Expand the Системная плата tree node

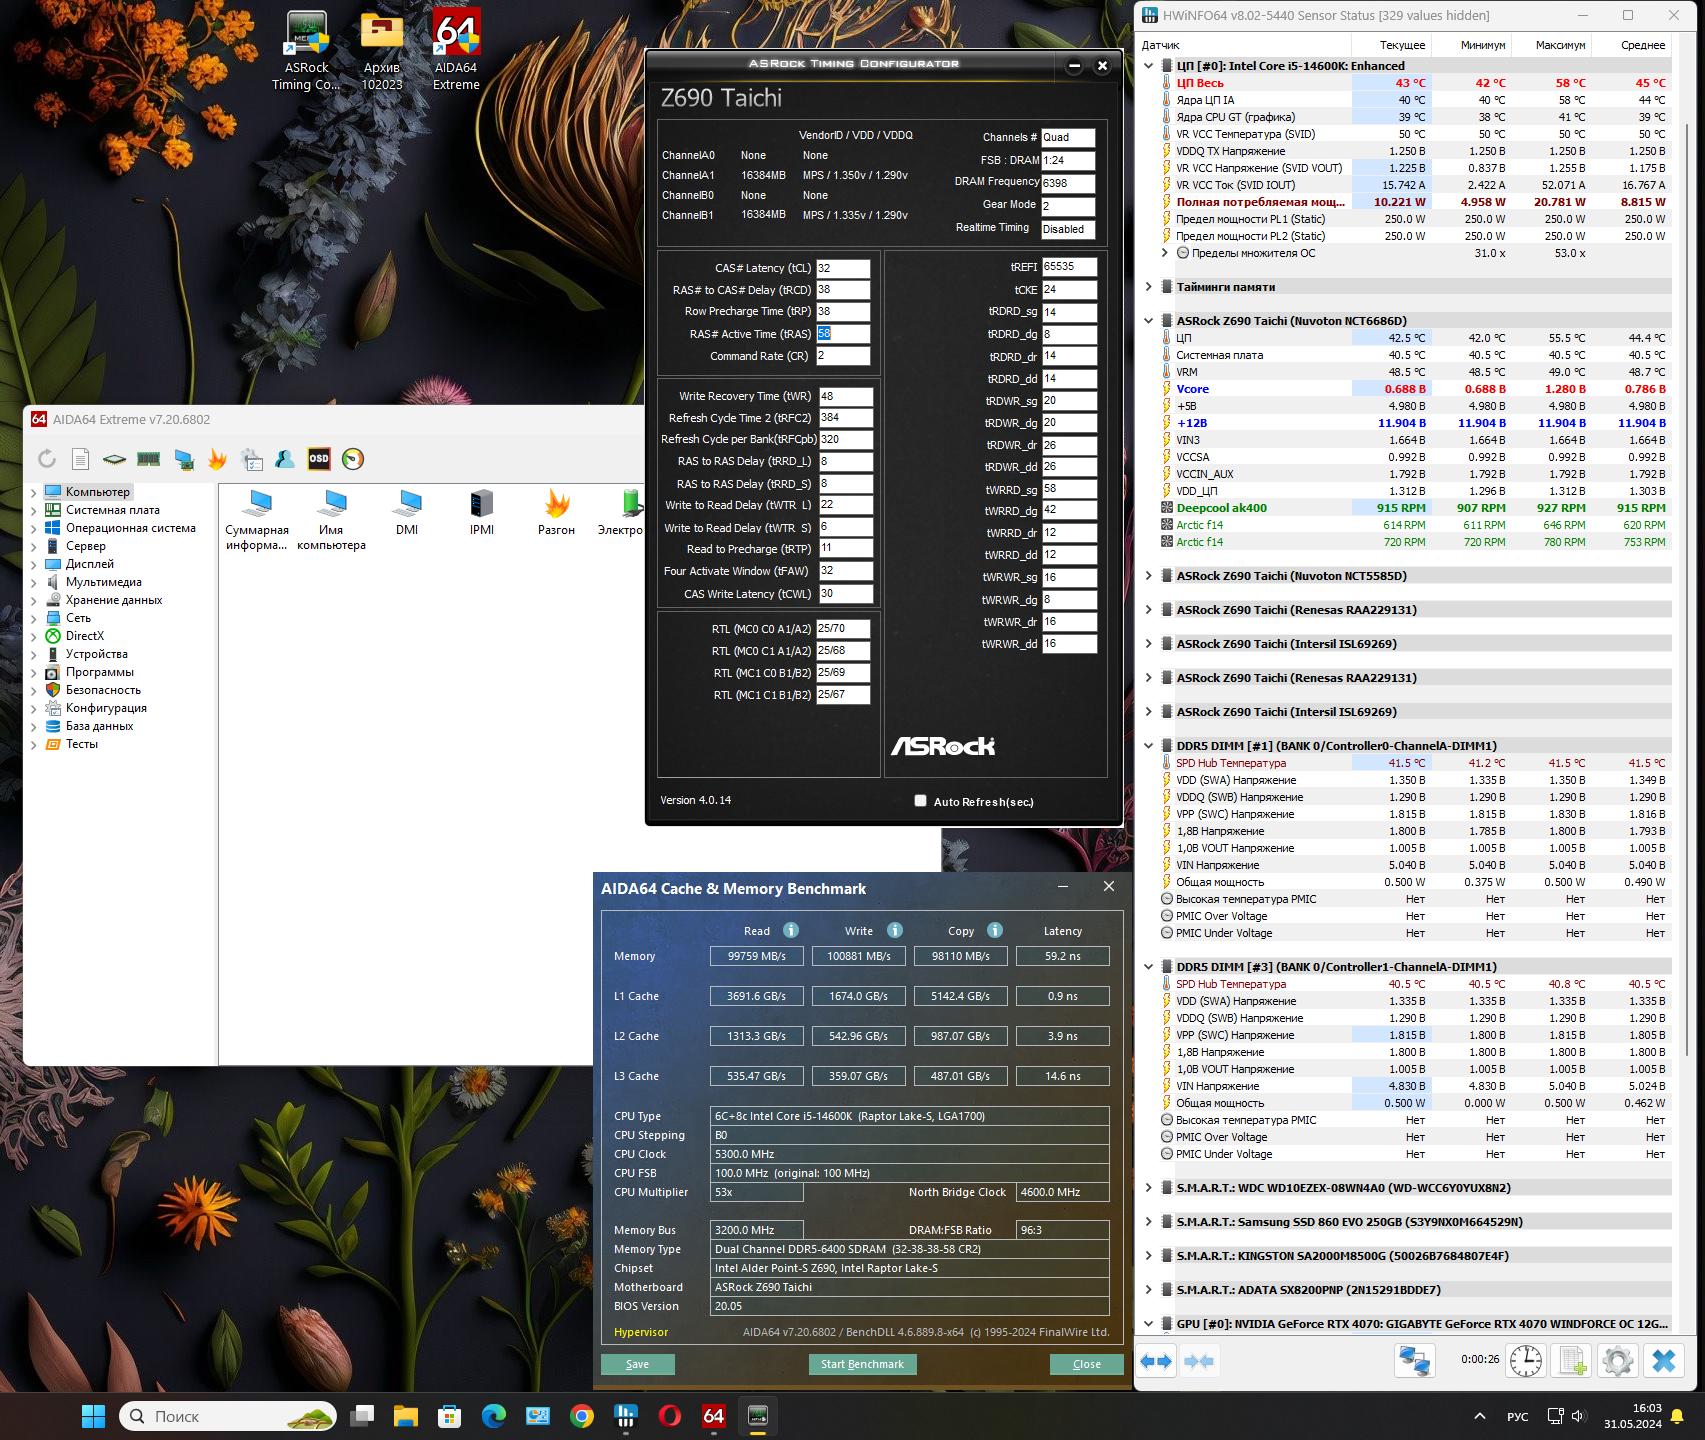pyautogui.click(x=33, y=510)
